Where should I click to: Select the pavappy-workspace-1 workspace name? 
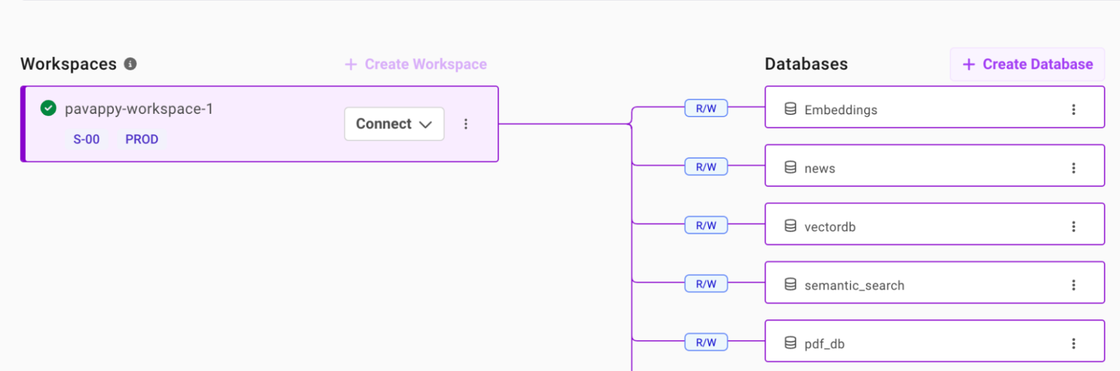(x=139, y=109)
